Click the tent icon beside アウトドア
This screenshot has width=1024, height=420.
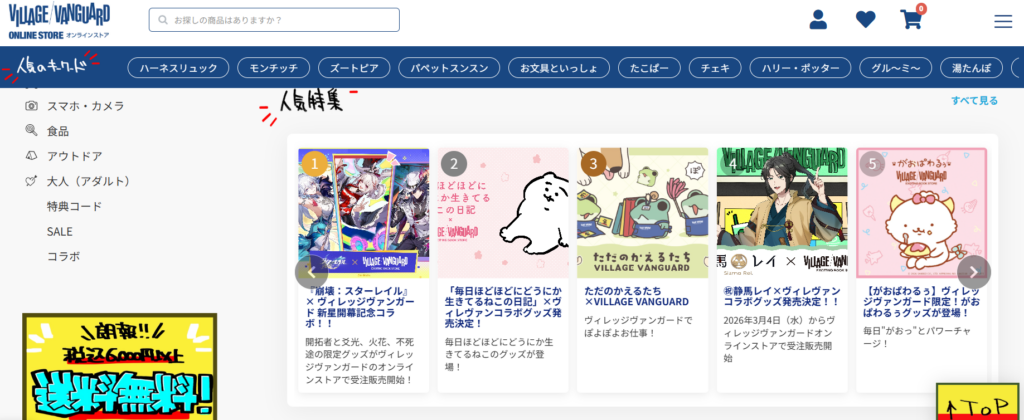click(31, 155)
